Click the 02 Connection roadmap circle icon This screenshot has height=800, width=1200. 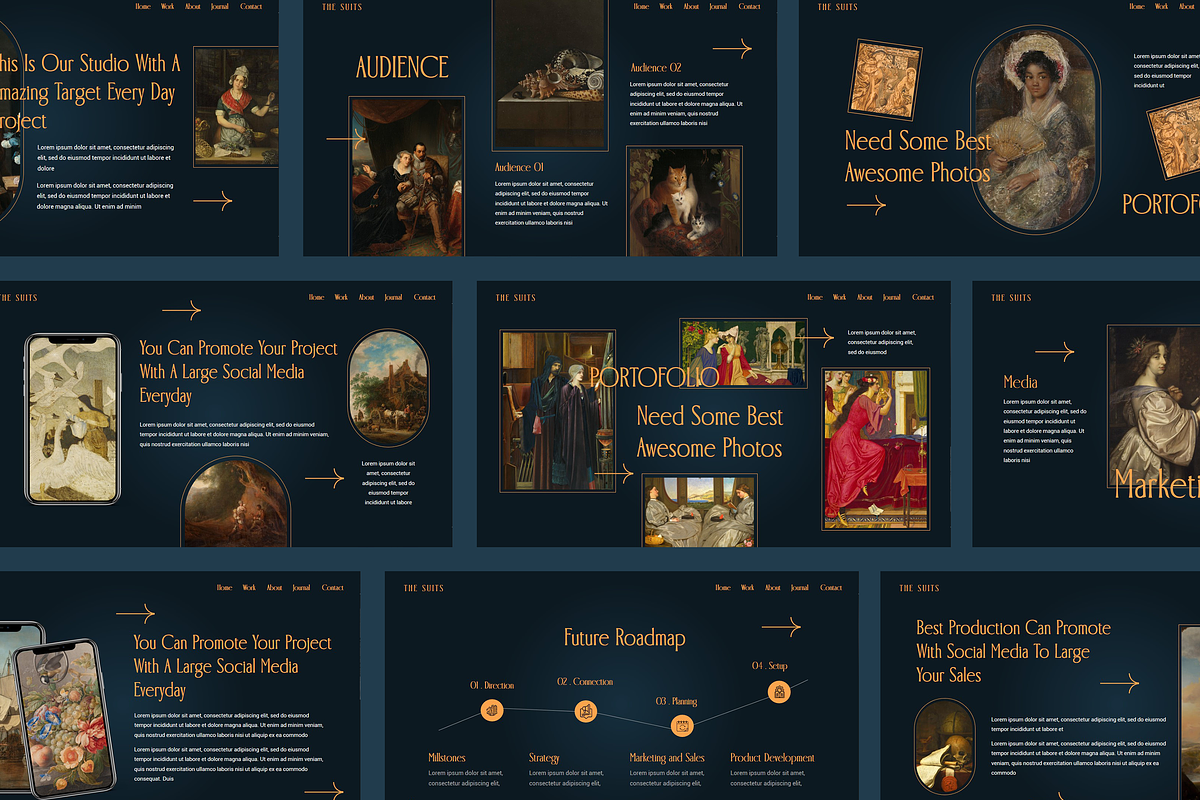point(586,712)
